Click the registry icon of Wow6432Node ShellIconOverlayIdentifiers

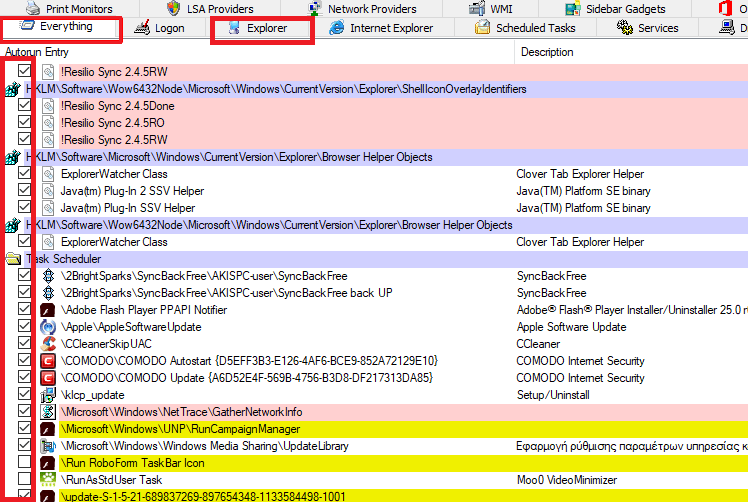click(13, 89)
